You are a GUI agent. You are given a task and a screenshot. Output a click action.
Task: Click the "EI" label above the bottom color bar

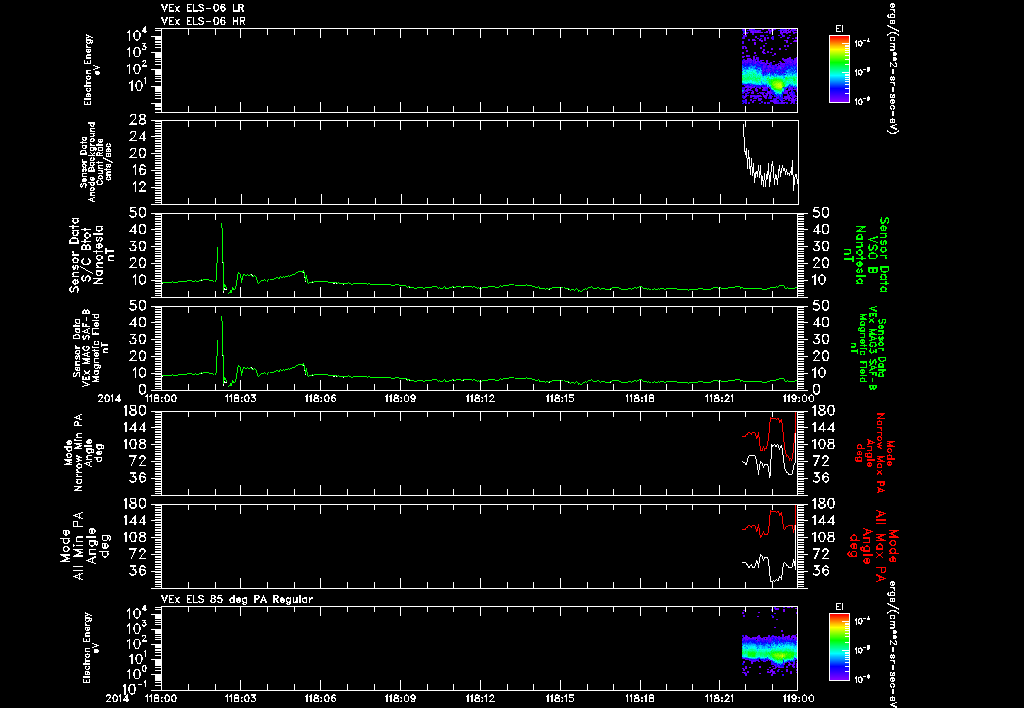click(x=839, y=607)
